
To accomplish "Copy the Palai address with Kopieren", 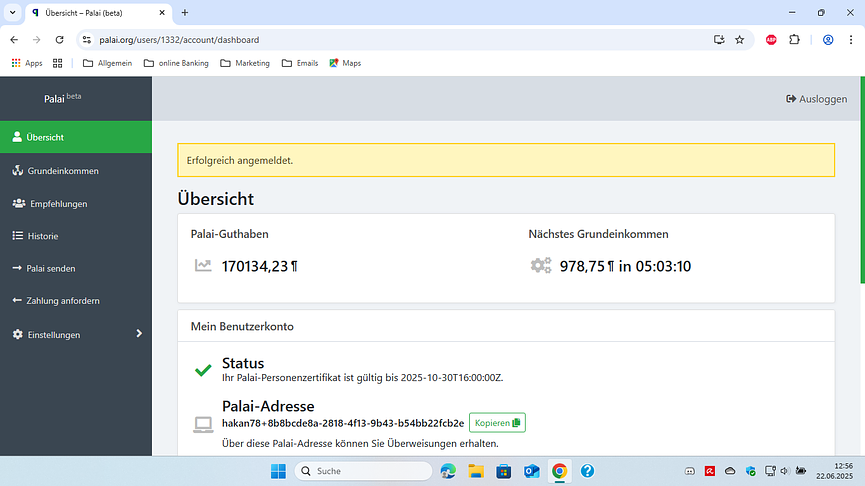I will point(497,423).
